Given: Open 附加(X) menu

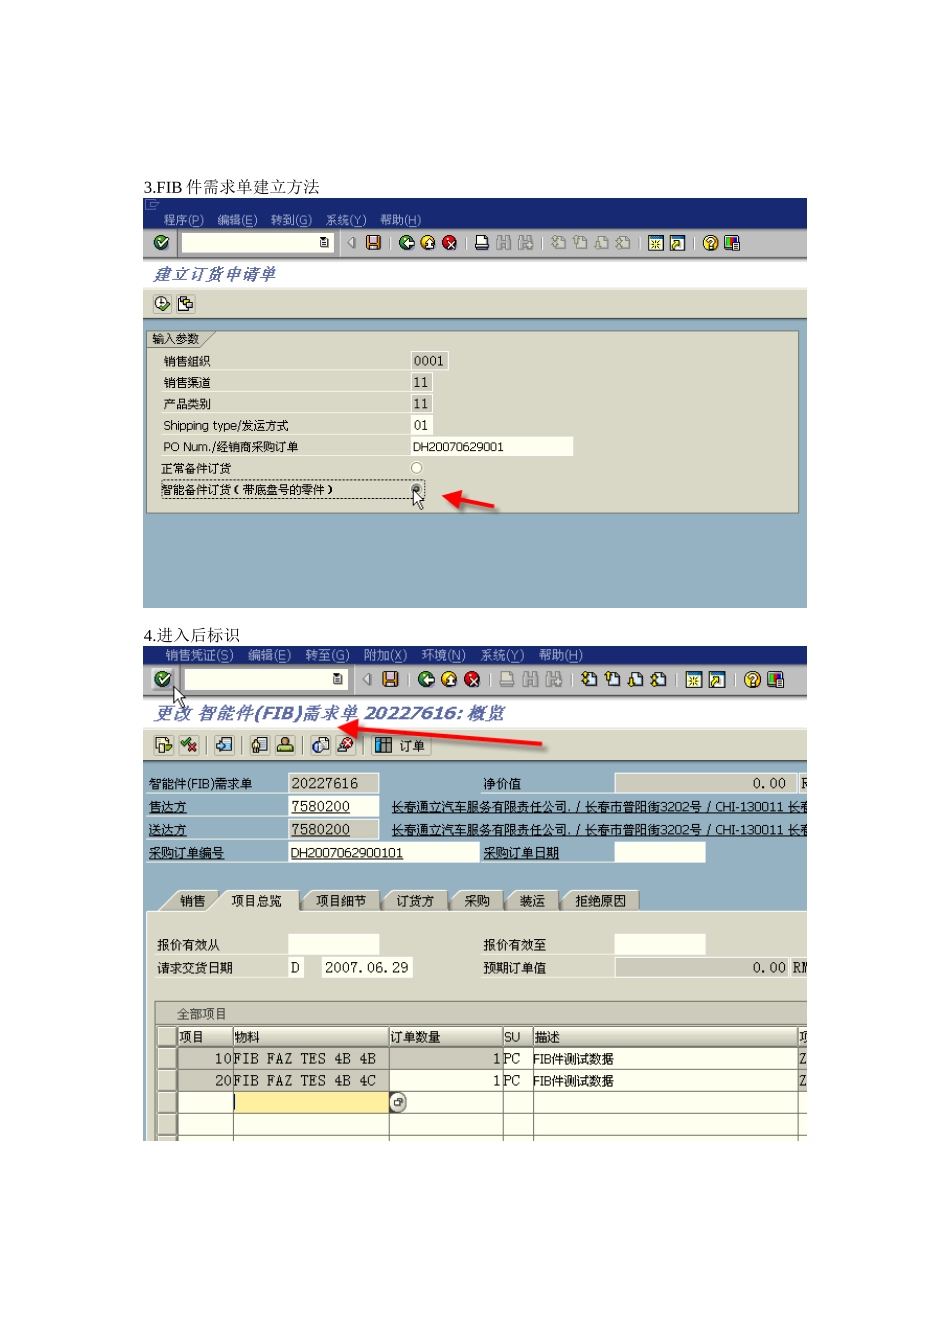Looking at the screenshot, I should 385,655.
